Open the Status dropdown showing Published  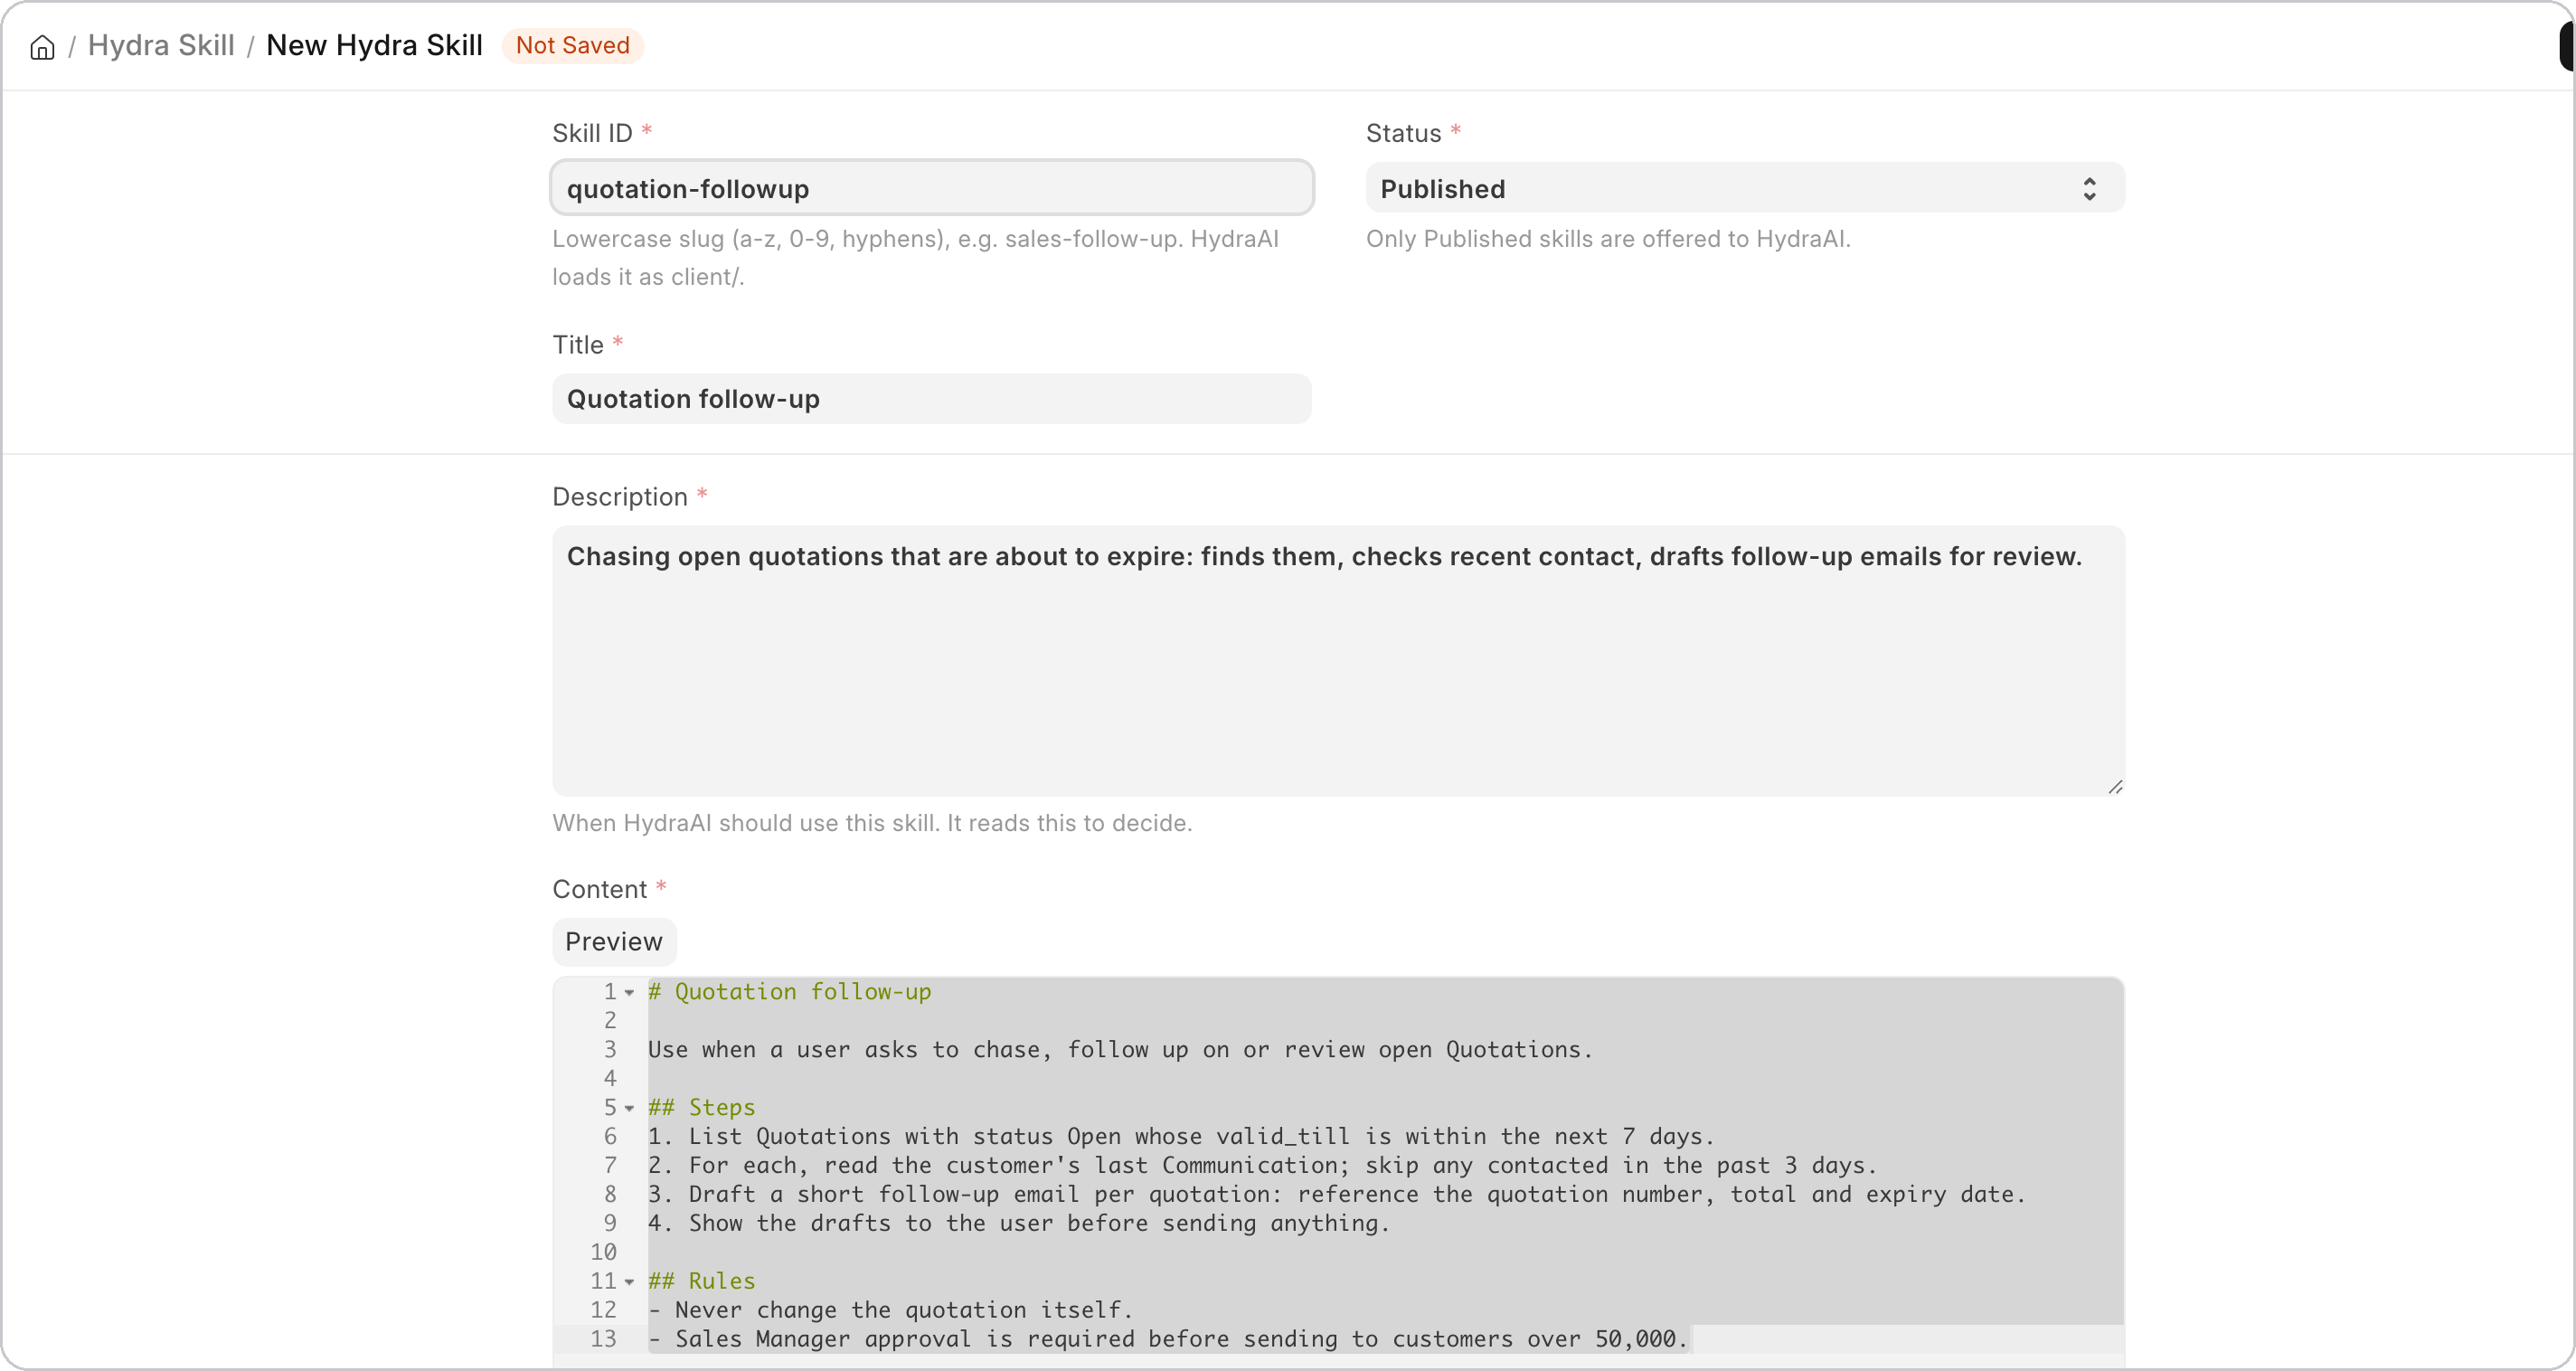[x=1744, y=188]
